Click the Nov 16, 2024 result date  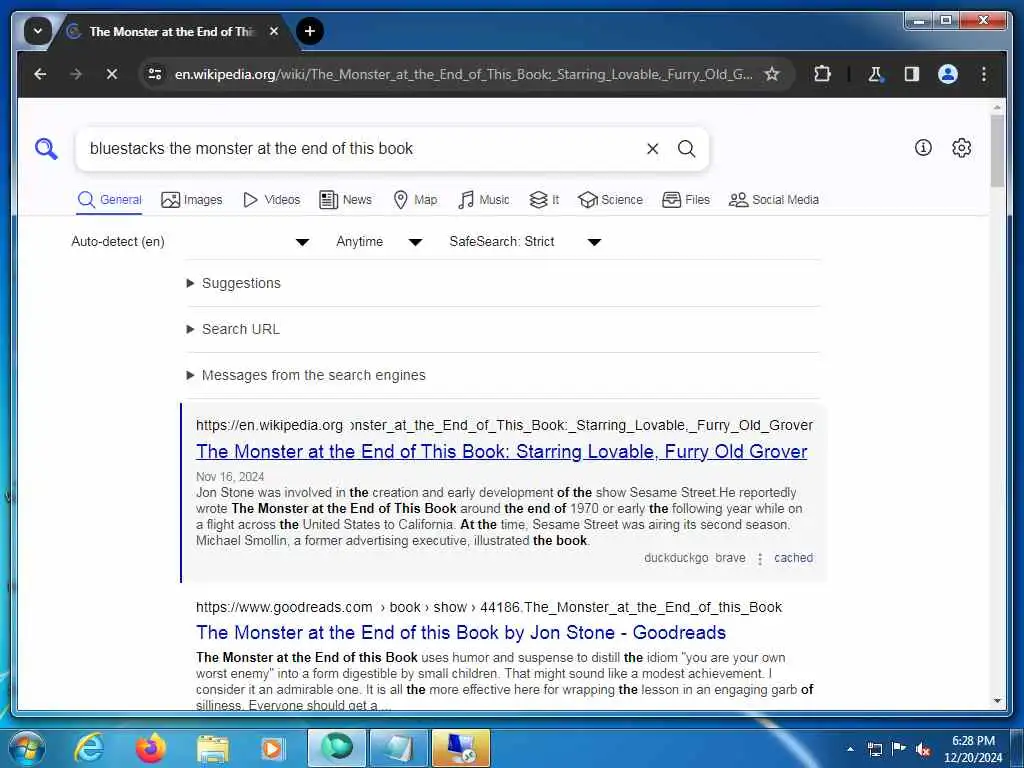coord(230,477)
